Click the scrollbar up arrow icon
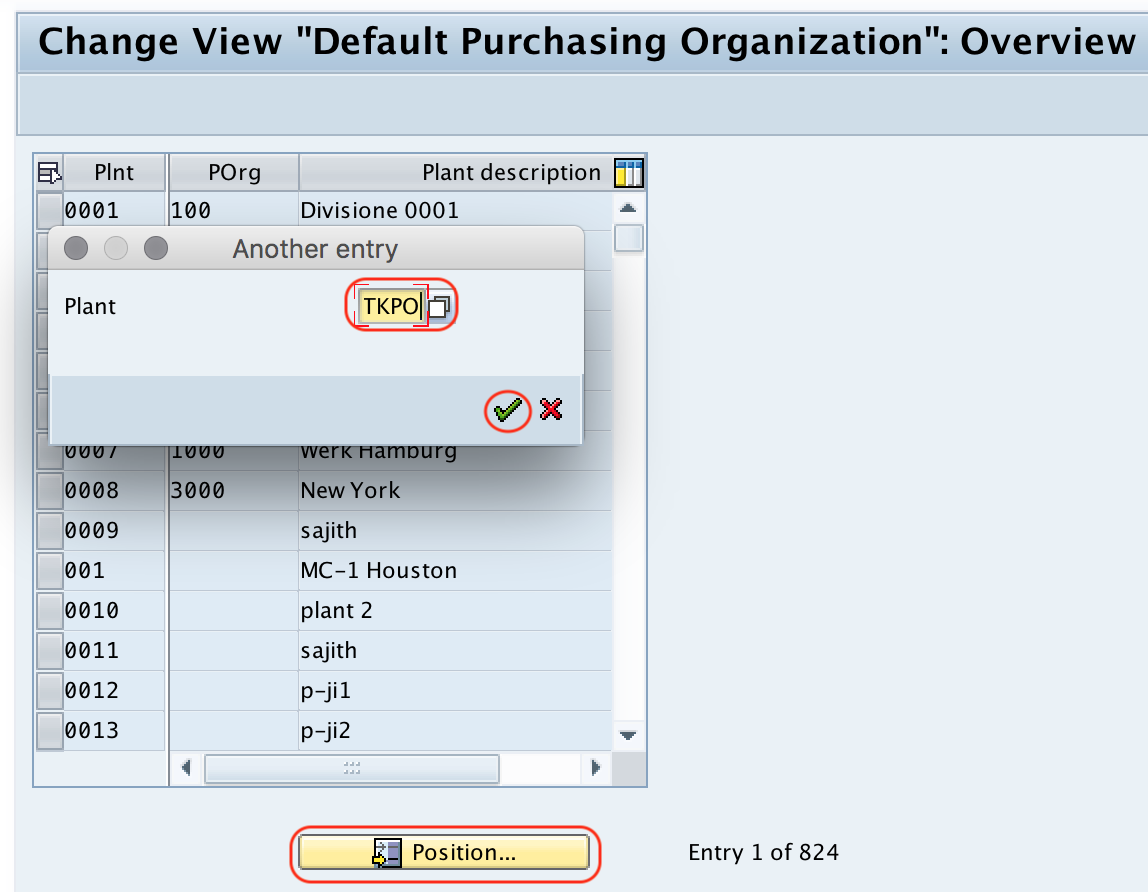 click(x=628, y=207)
